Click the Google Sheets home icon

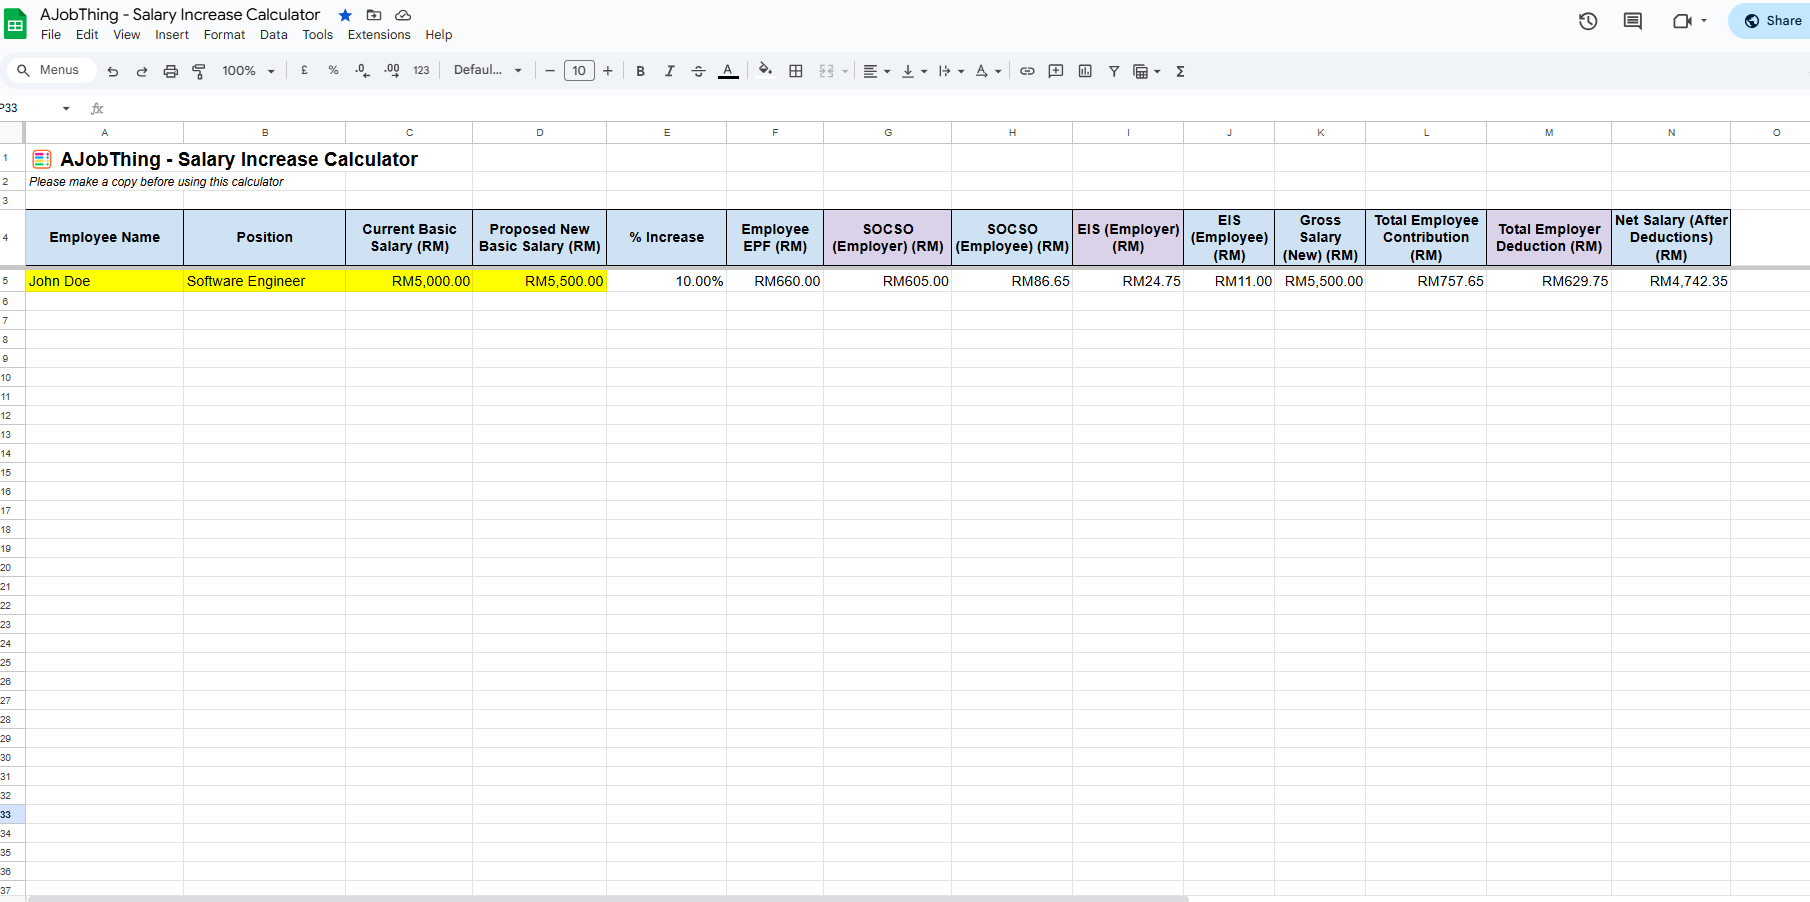16,24
